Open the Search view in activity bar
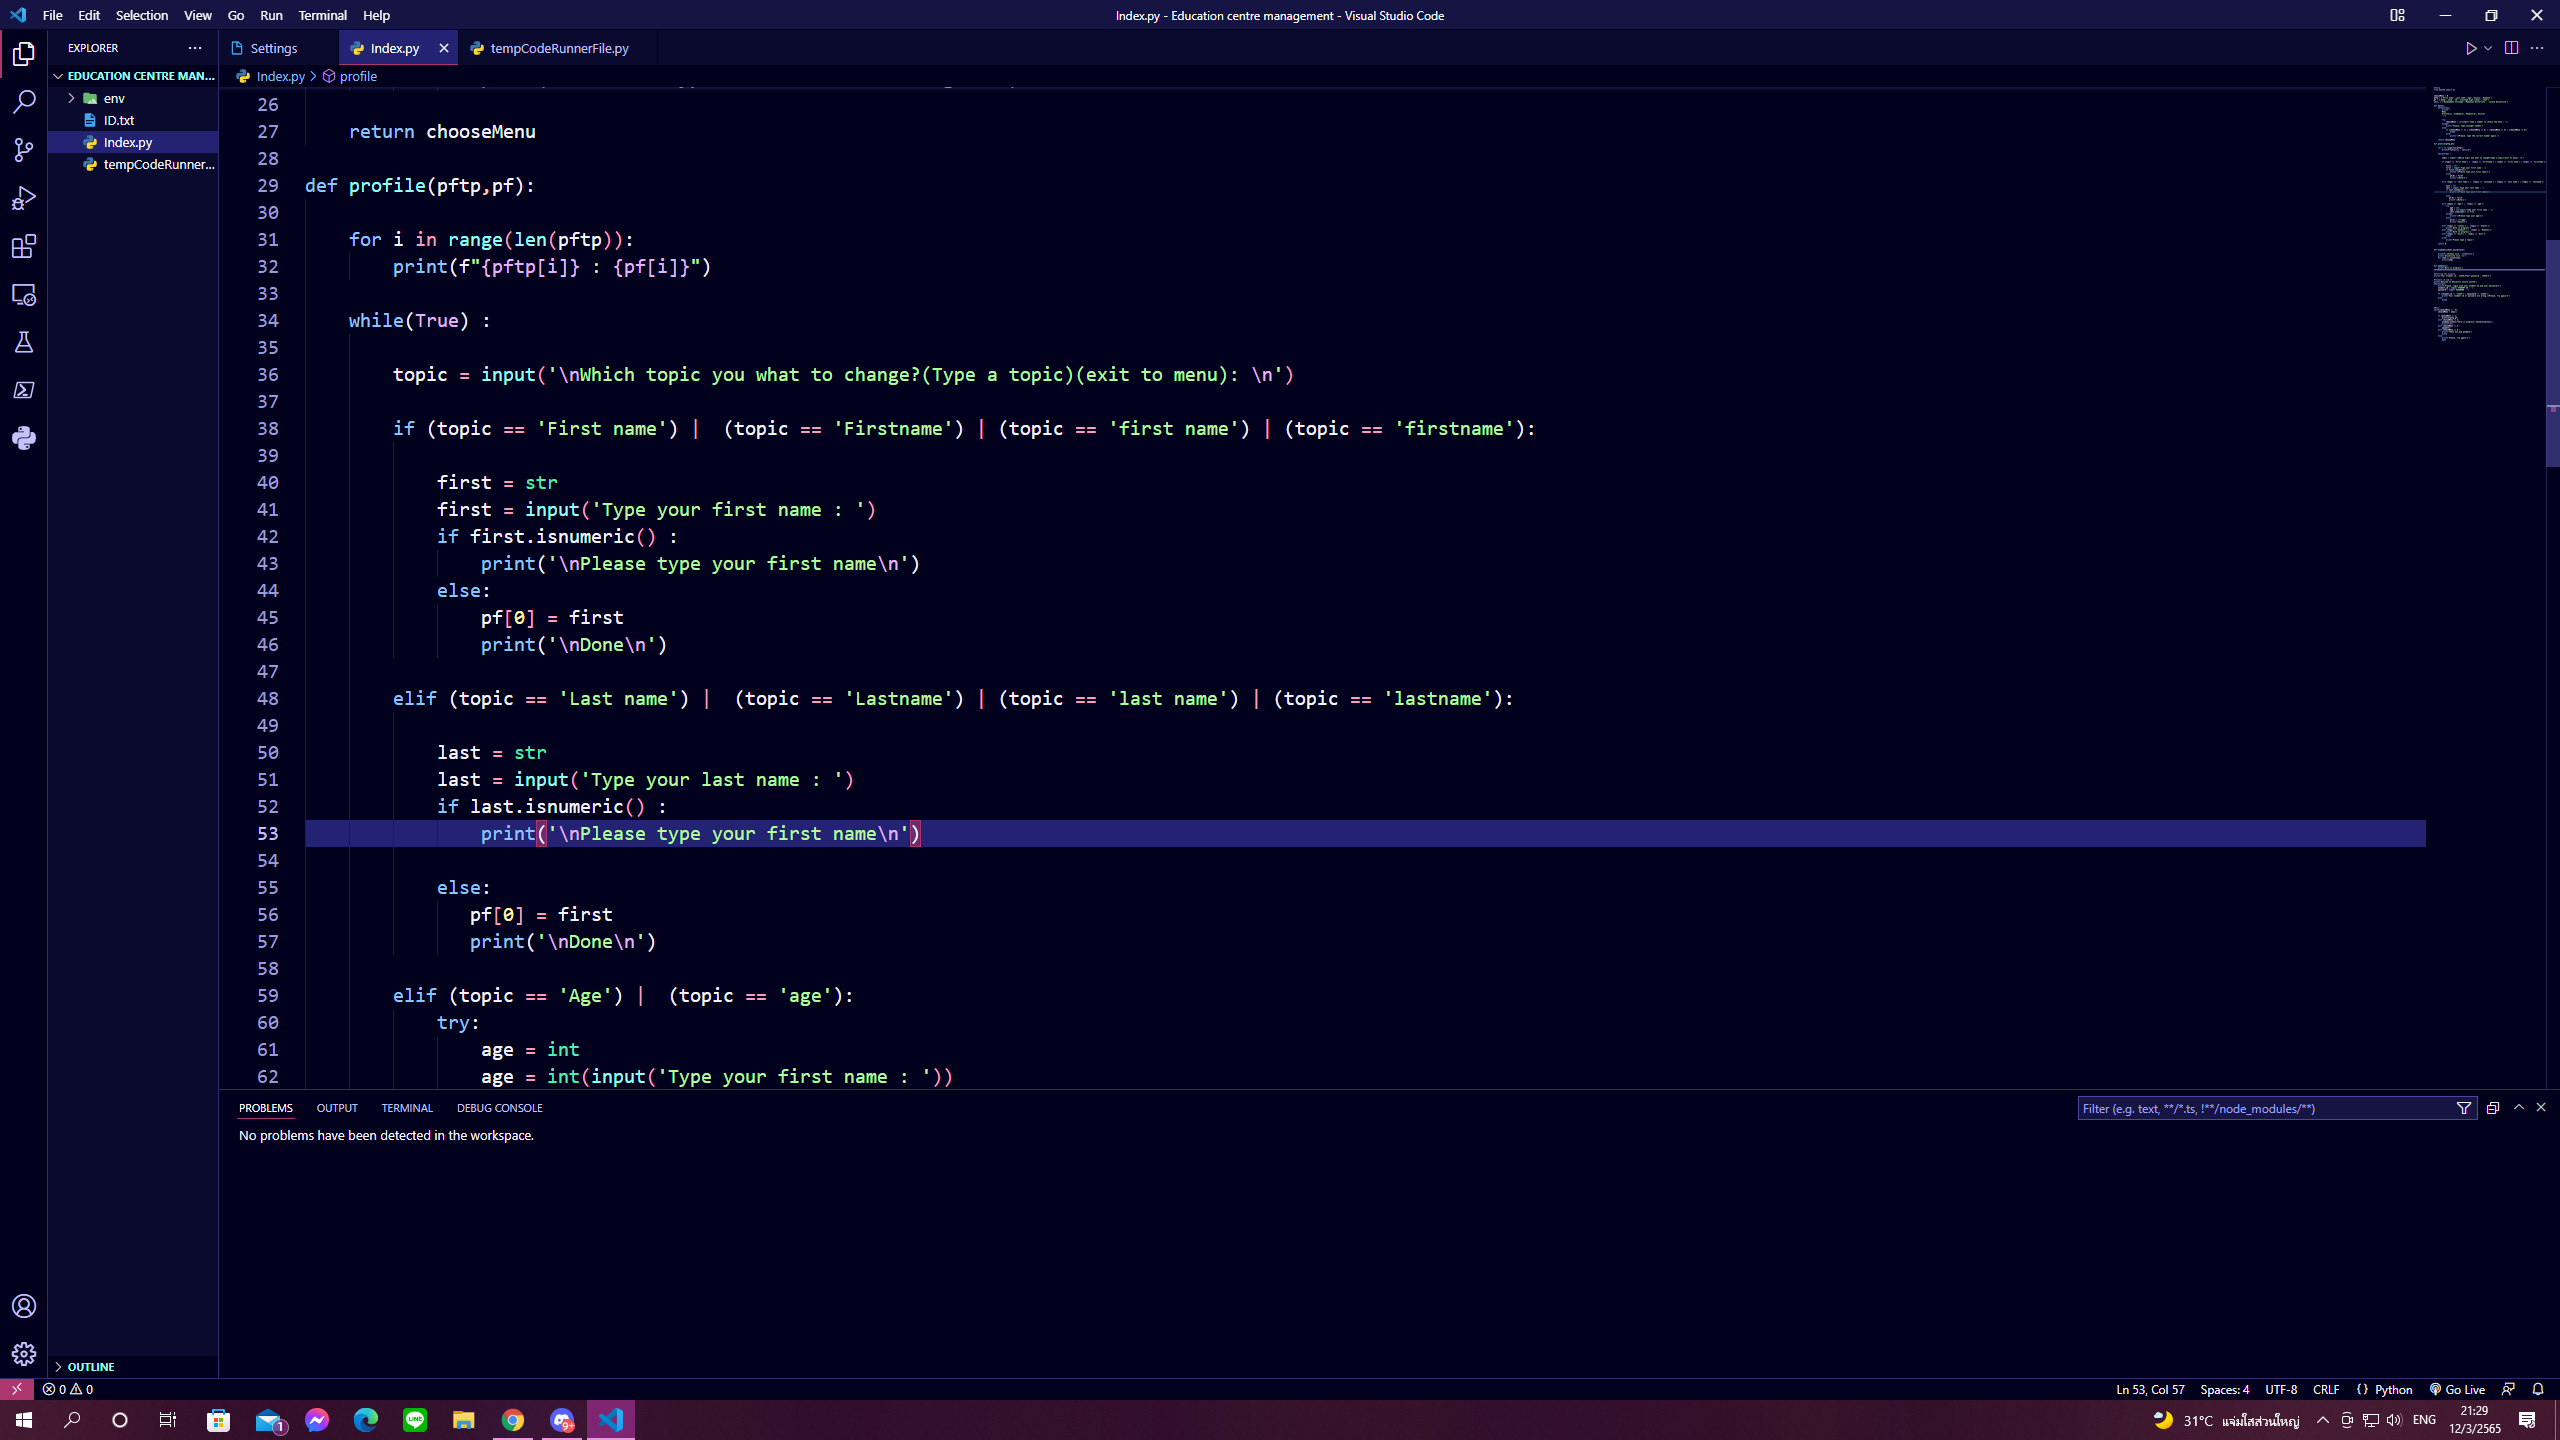 24,102
